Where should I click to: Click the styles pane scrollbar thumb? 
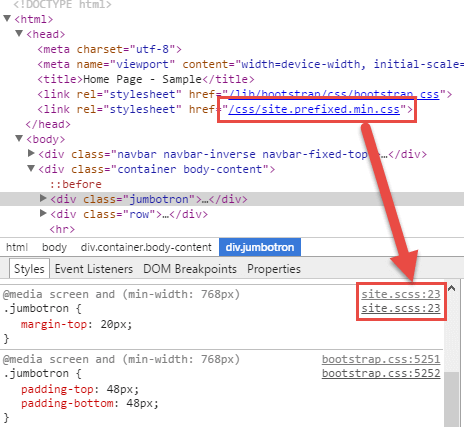point(451,399)
